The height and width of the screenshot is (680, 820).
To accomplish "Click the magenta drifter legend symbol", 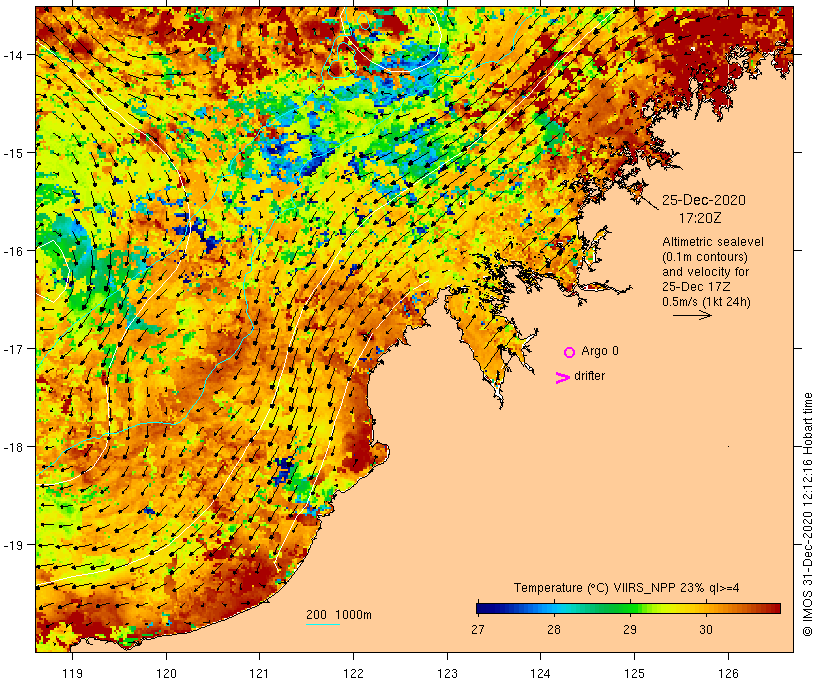I will pos(563,378).
